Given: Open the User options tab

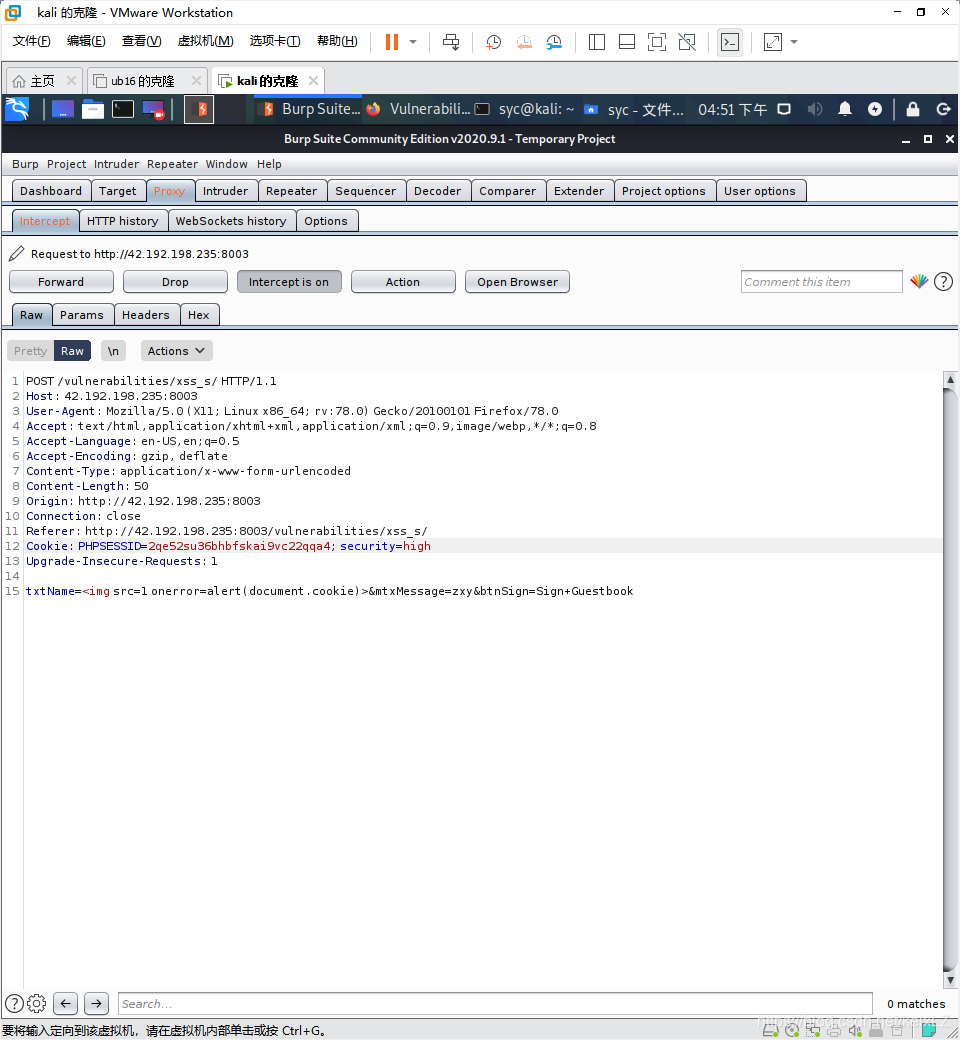Looking at the screenshot, I should 760,191.
